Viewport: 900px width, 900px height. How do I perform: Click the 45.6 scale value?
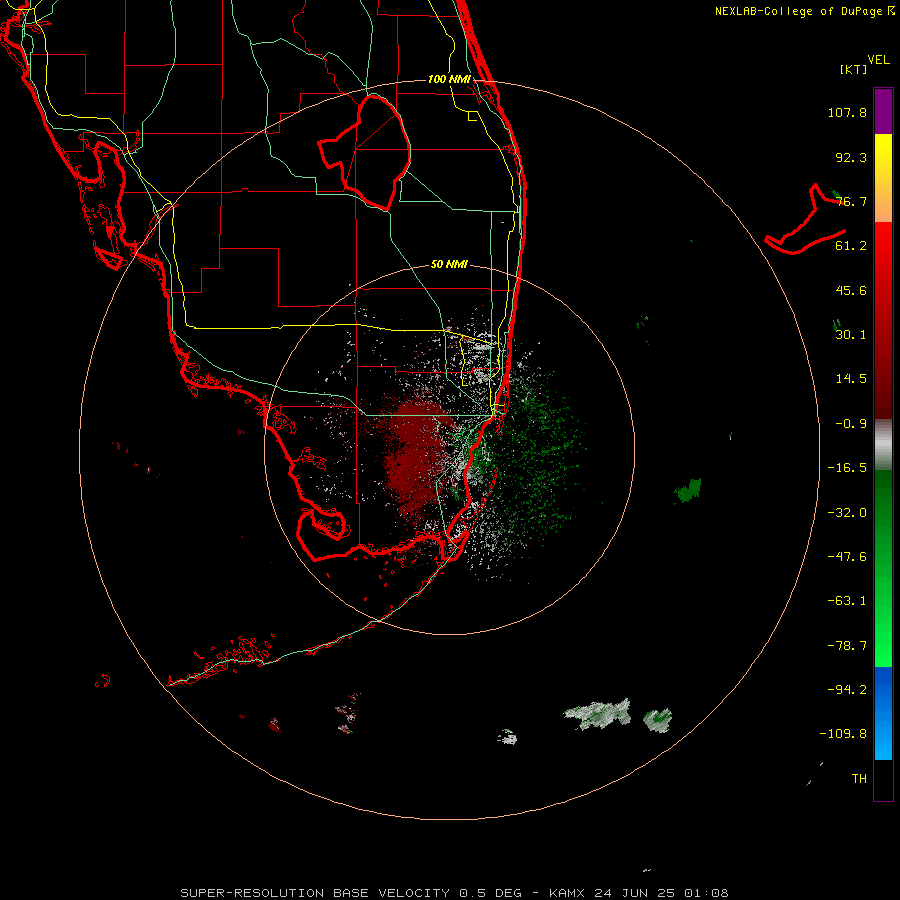851,290
